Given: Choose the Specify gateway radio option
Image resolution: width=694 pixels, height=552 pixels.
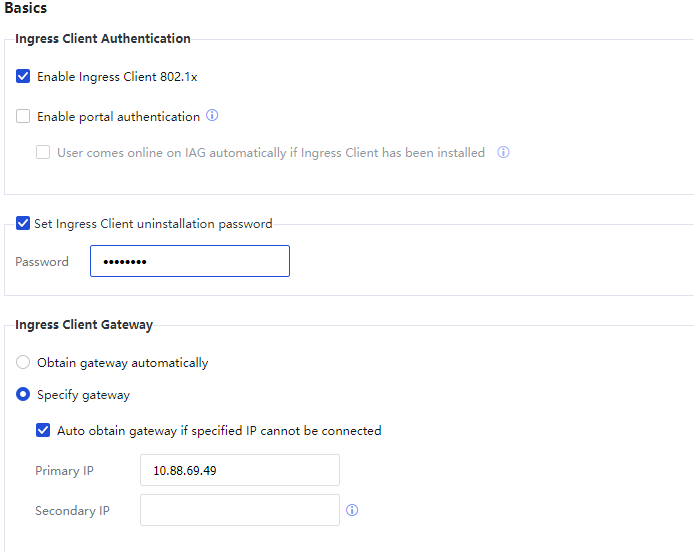Looking at the screenshot, I should click(23, 395).
